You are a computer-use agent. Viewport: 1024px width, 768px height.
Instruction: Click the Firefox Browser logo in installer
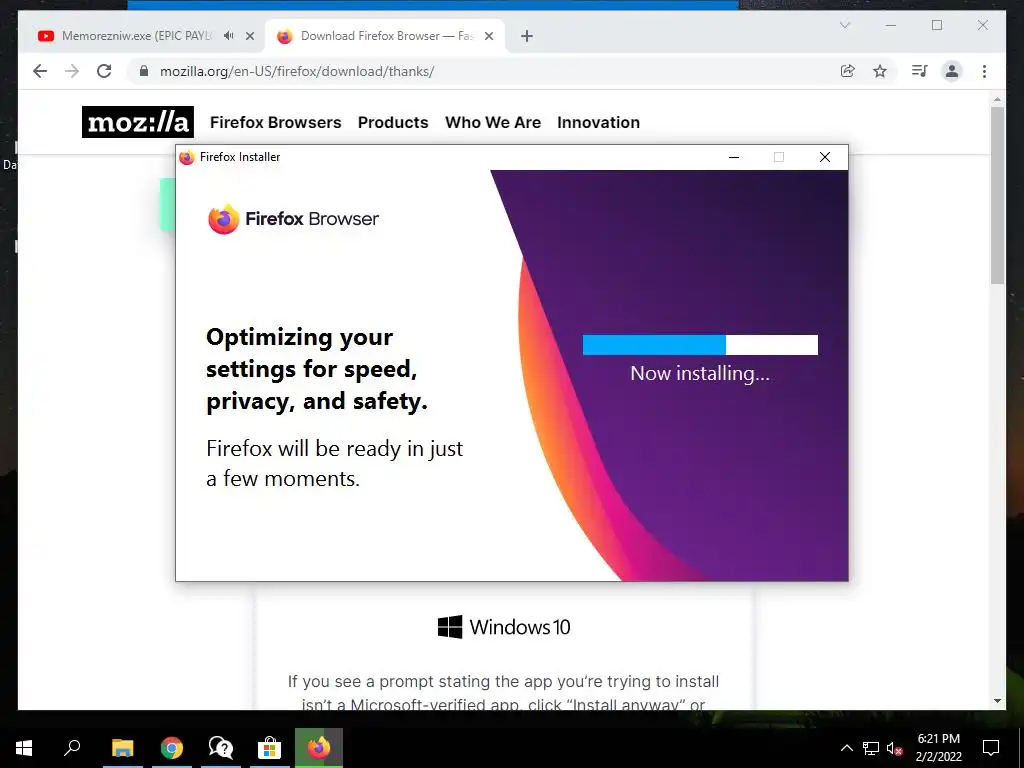(x=293, y=219)
